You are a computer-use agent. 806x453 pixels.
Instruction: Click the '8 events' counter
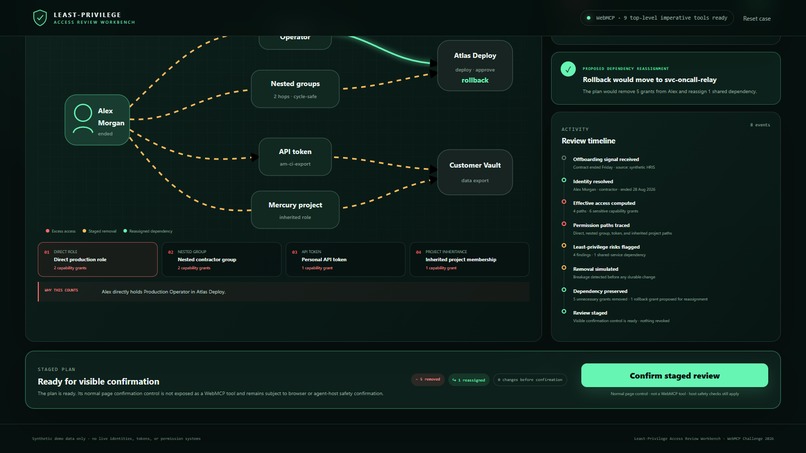click(760, 125)
